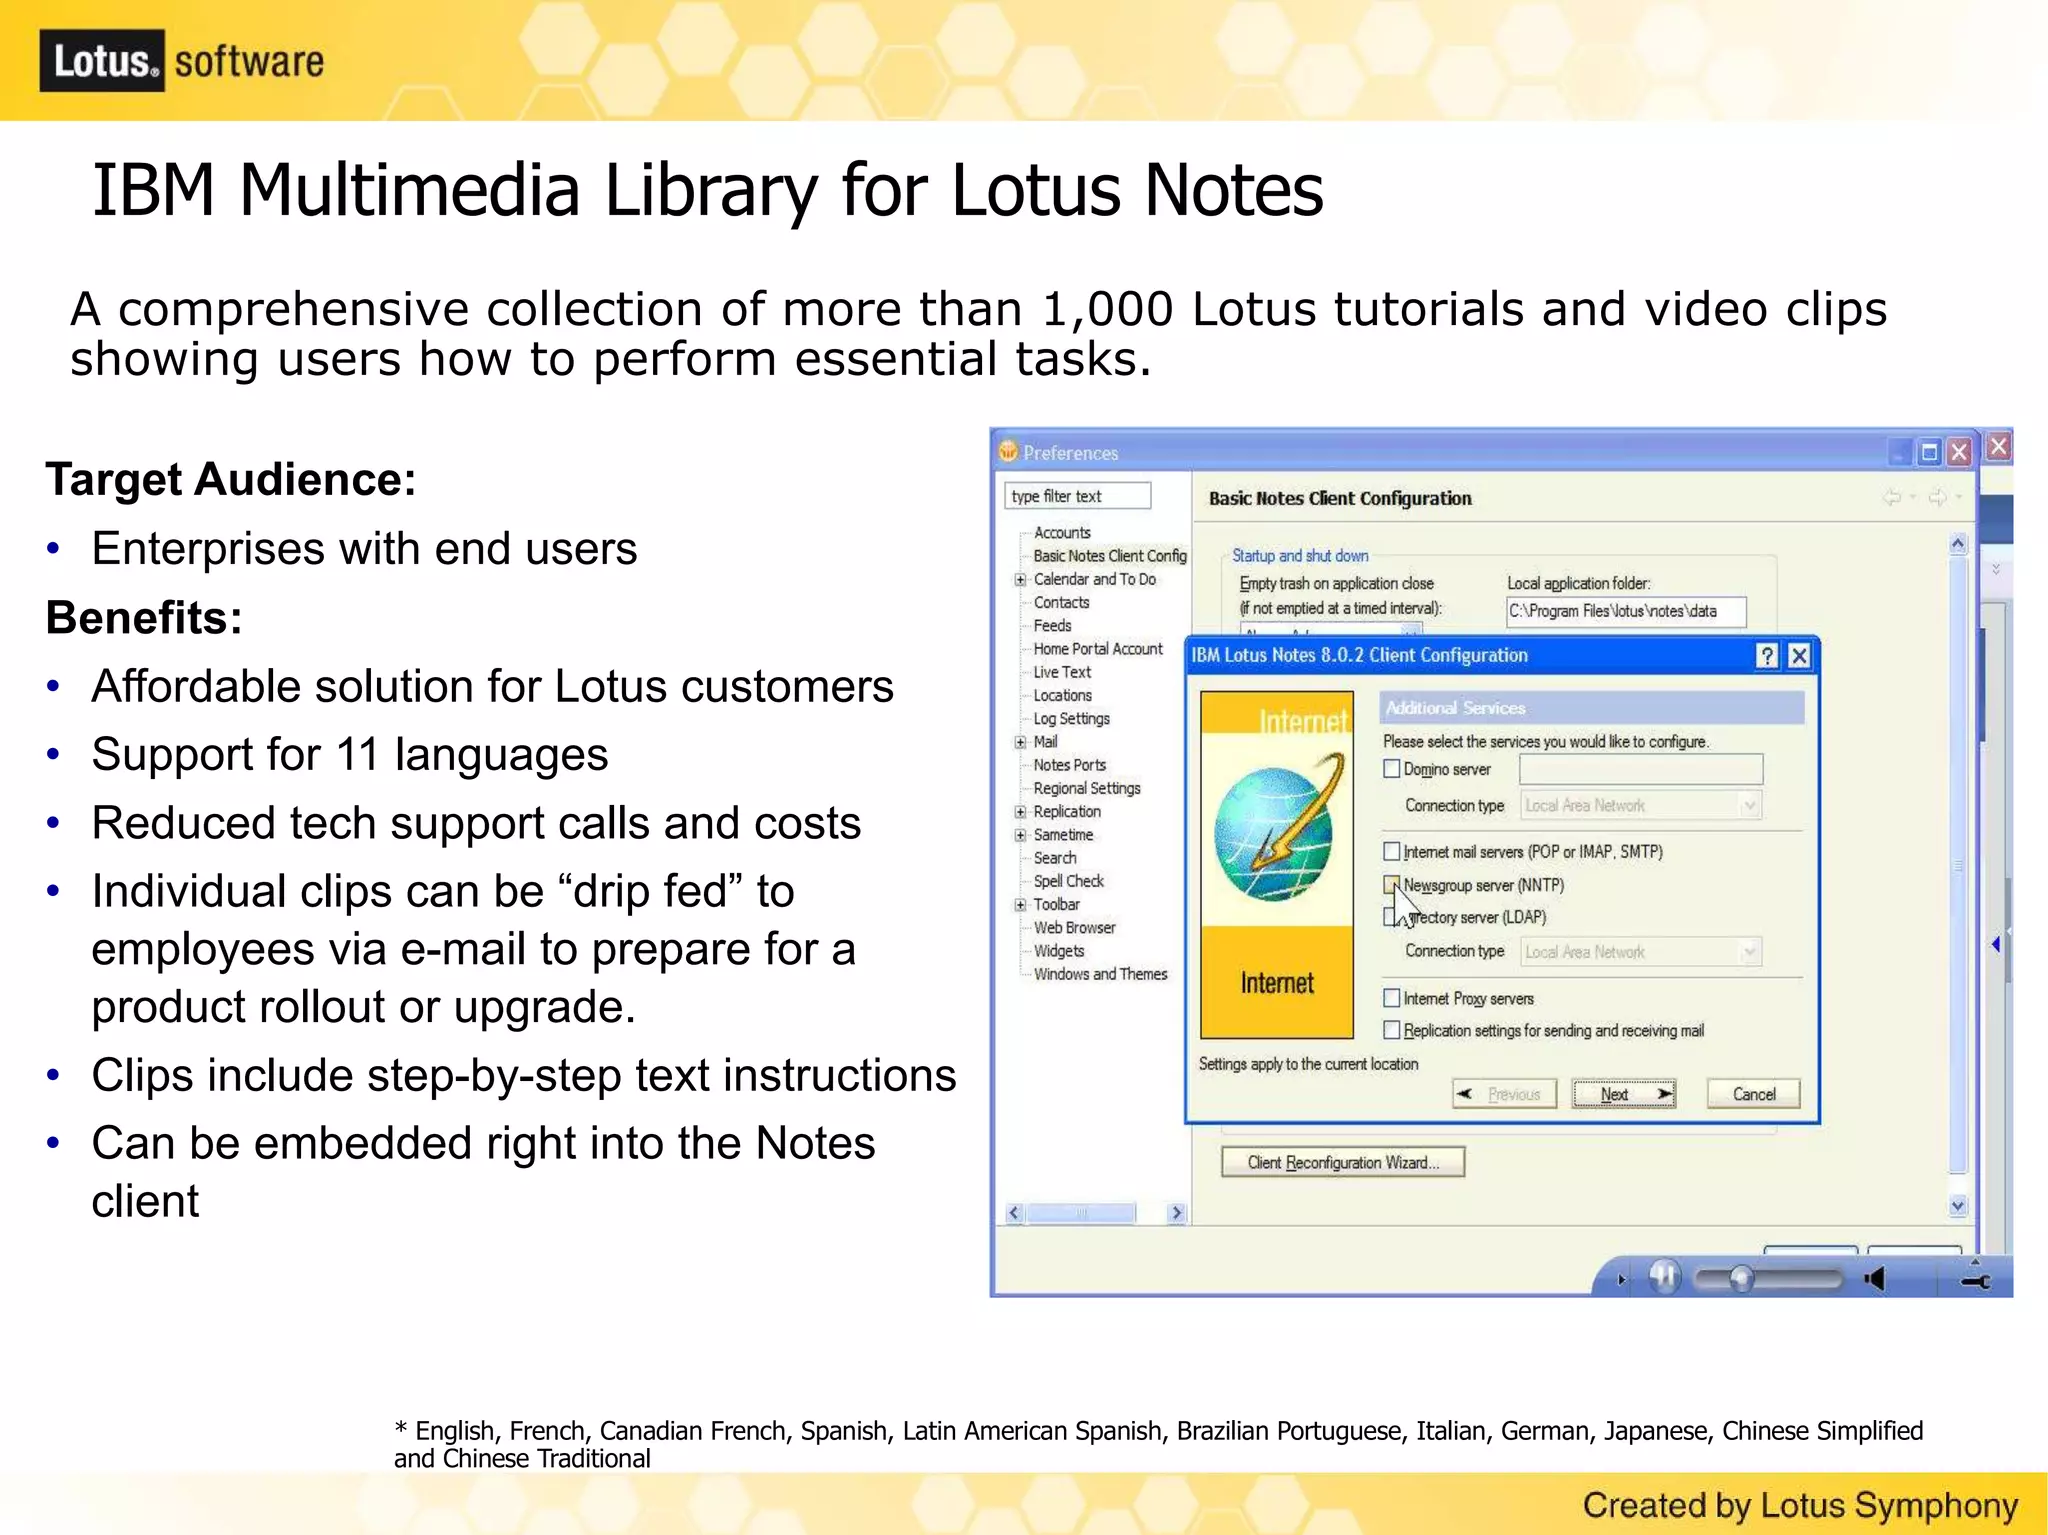This screenshot has width=2048, height=1535.
Task: Mute the player speaker icon
Action: (x=1875, y=1279)
